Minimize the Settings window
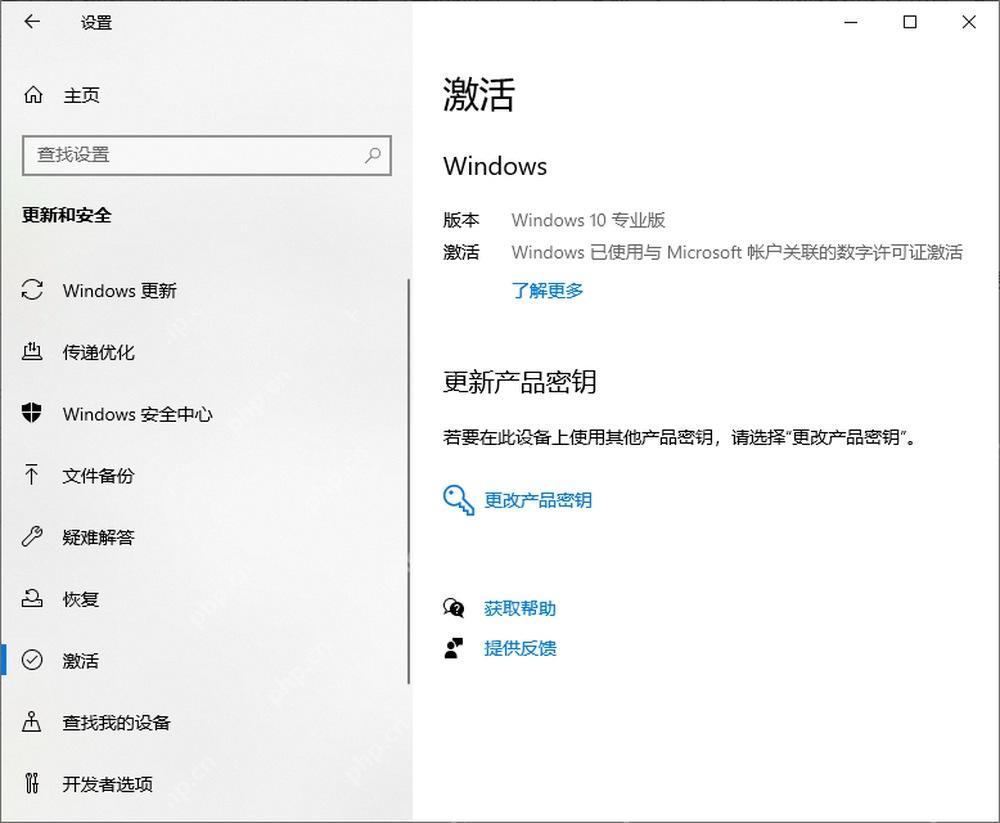1000x823 pixels. coord(851,22)
